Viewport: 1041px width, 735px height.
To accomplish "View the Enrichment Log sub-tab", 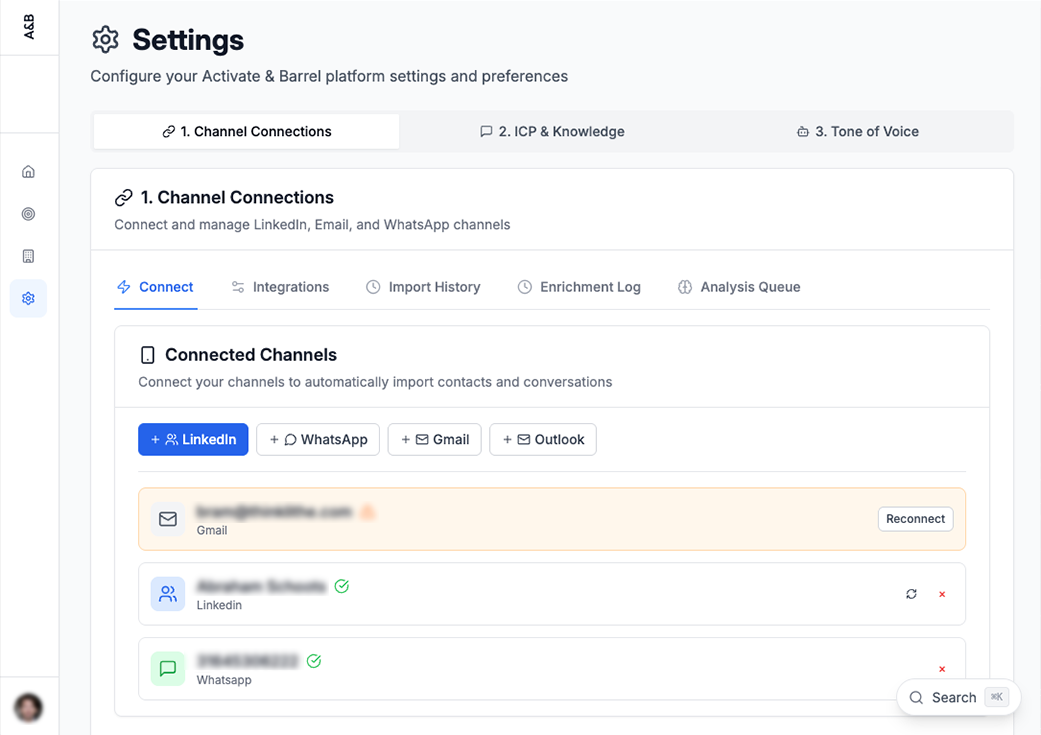I will (579, 287).
